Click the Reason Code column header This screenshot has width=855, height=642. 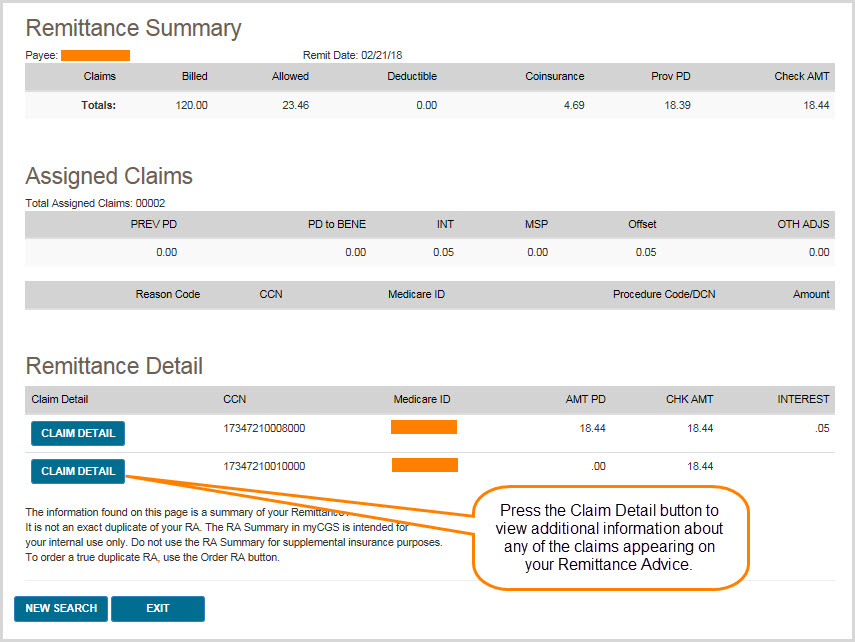[170, 295]
